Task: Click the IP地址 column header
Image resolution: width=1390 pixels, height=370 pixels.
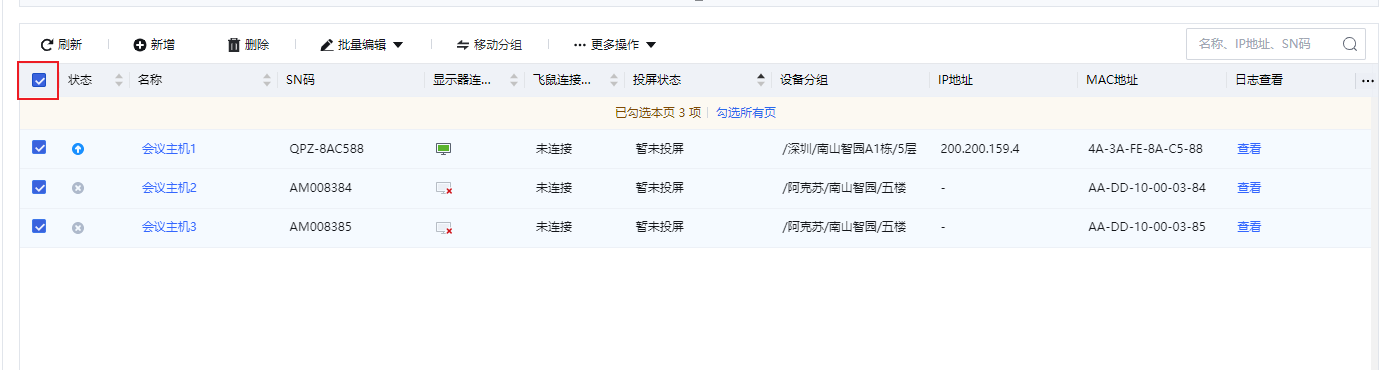Action: tap(955, 80)
